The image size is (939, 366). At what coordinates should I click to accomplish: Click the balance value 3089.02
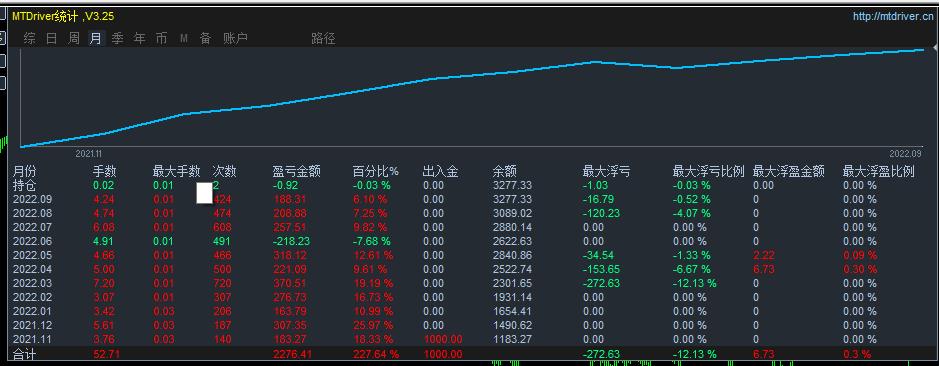[512, 213]
